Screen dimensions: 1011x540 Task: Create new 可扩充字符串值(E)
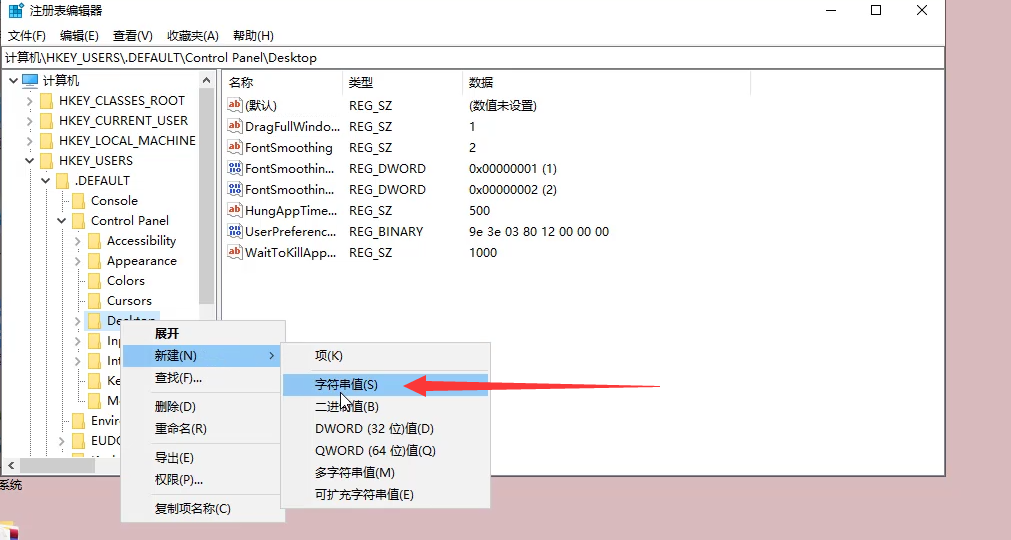[386, 494]
